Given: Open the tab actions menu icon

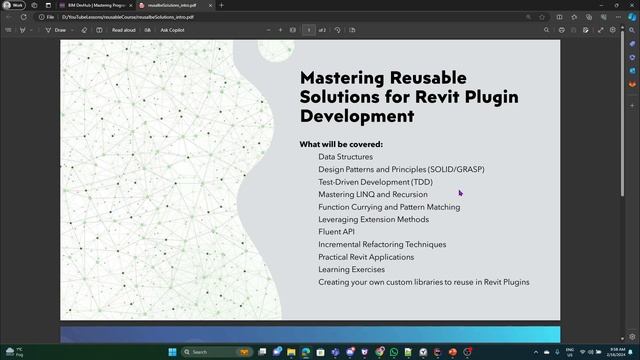Looking at the screenshot, I should click(x=48, y=5).
